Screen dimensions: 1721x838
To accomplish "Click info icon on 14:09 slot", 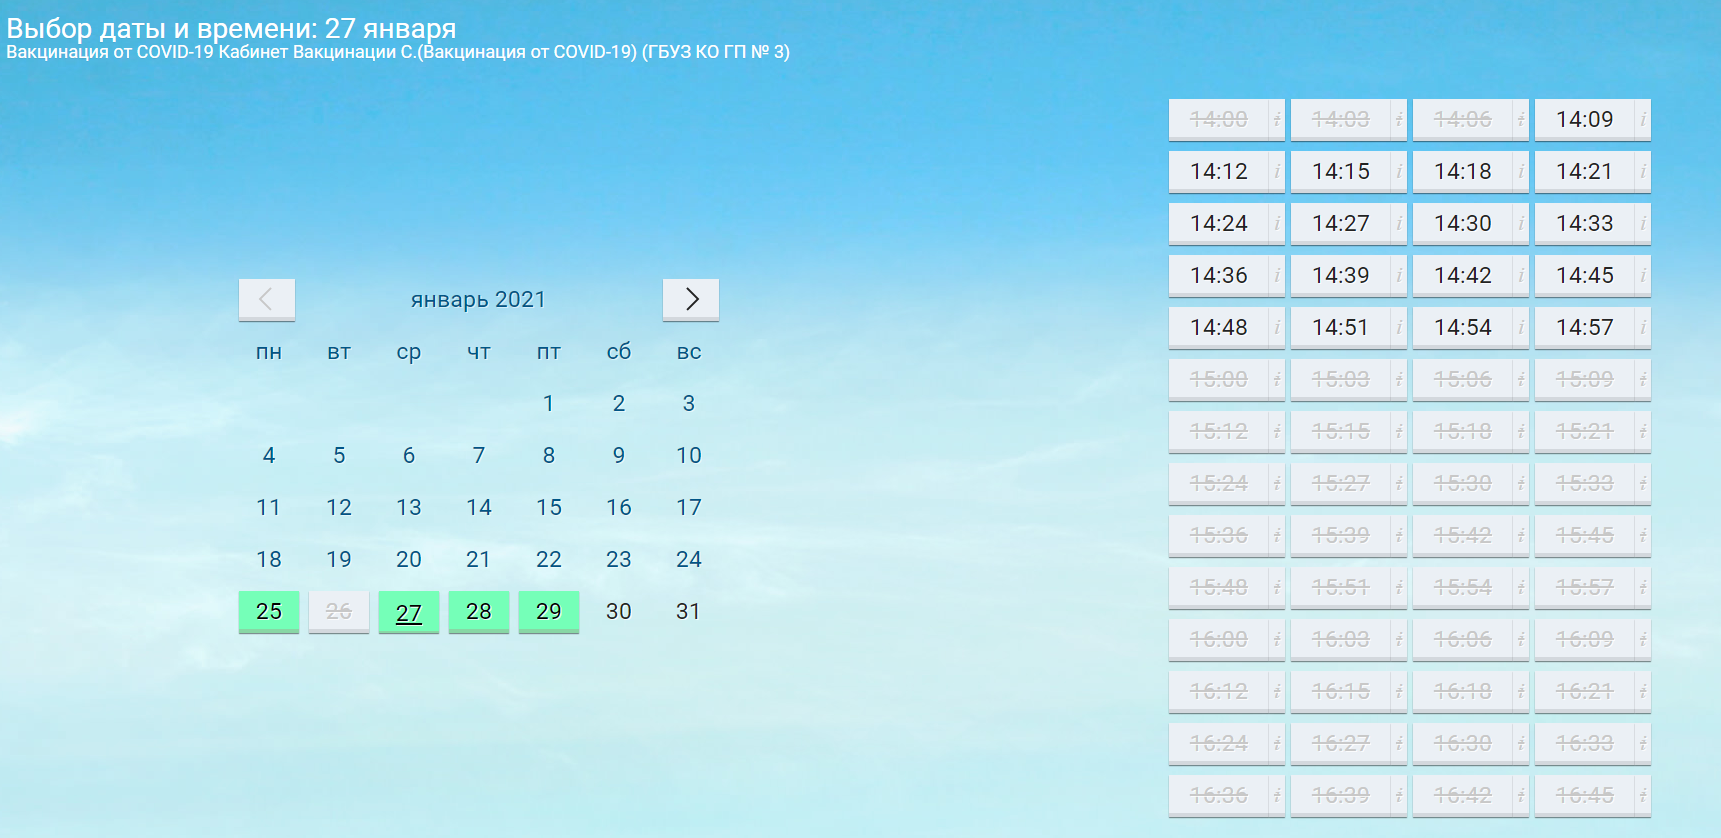I will click(1642, 119).
